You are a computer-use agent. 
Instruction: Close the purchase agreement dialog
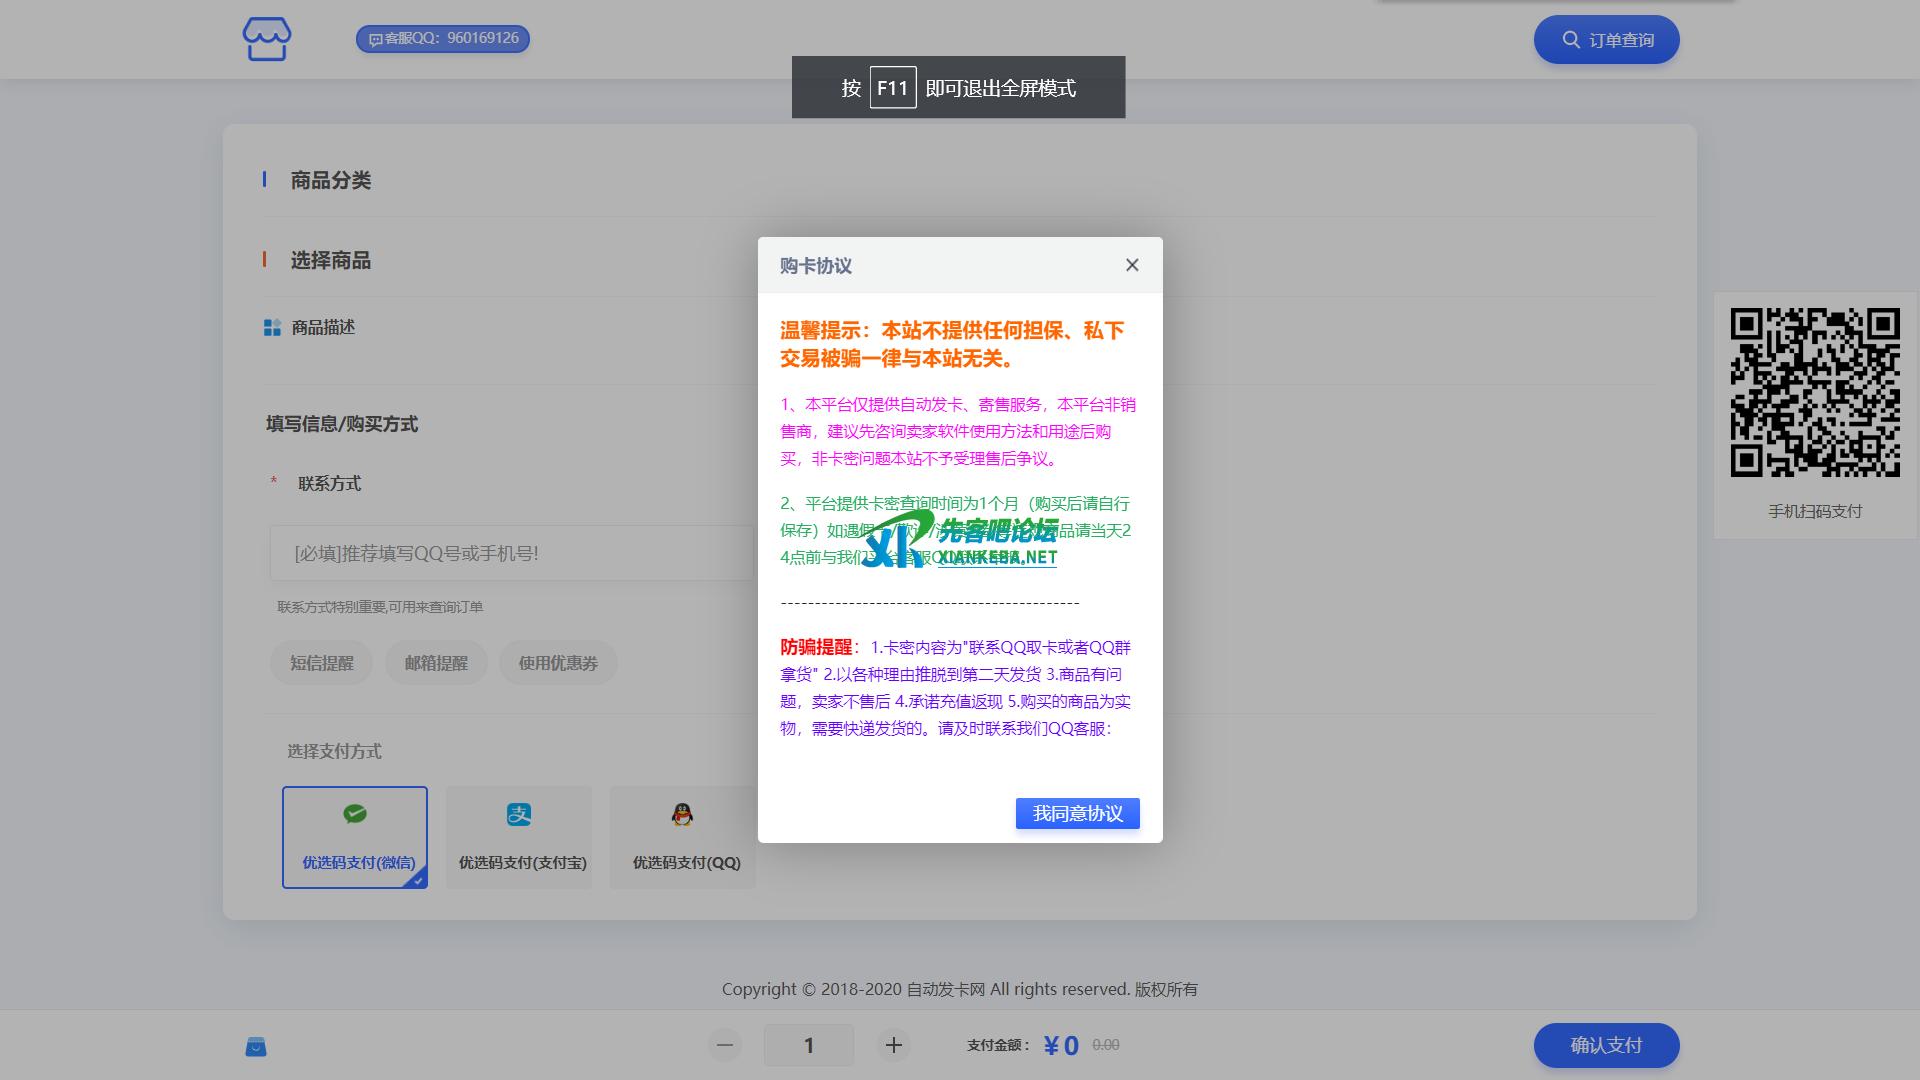[1132, 265]
